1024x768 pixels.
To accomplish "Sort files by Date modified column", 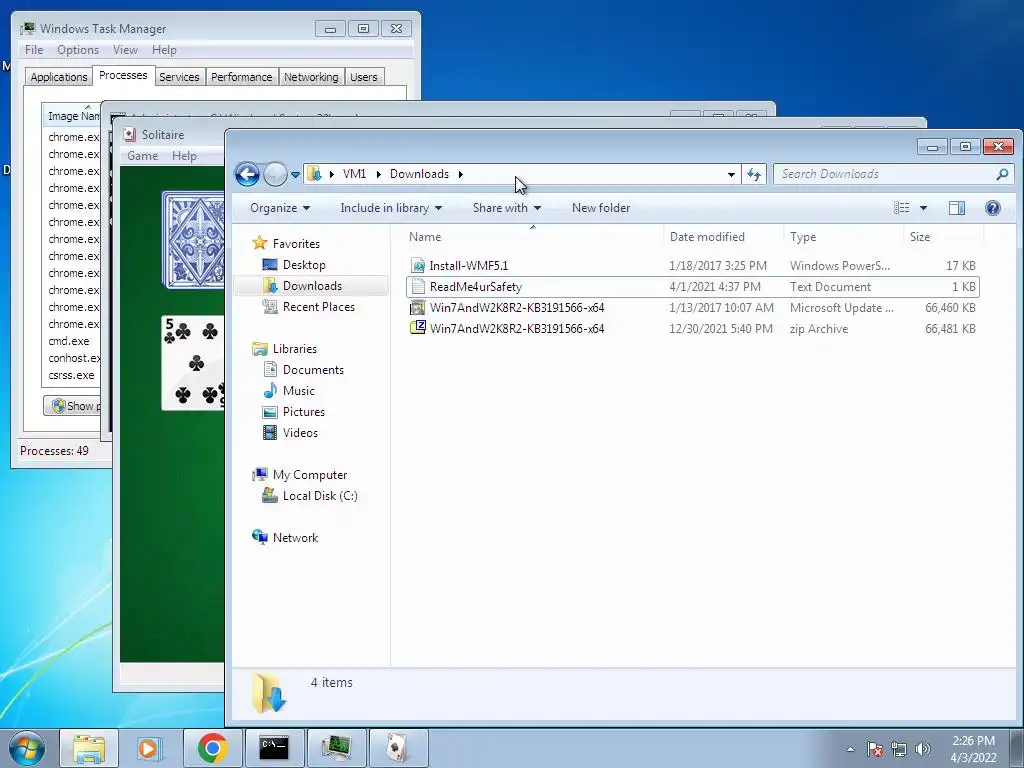I will coord(707,236).
